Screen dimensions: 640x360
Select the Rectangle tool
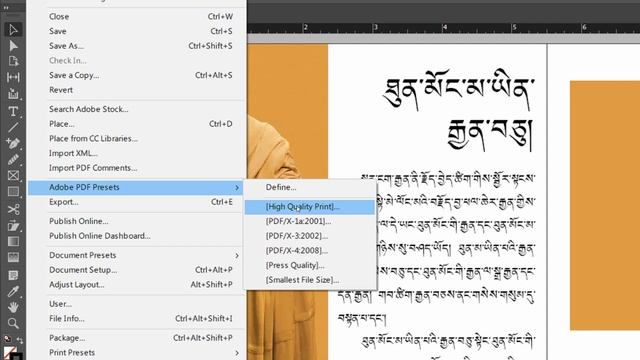pos(13,191)
